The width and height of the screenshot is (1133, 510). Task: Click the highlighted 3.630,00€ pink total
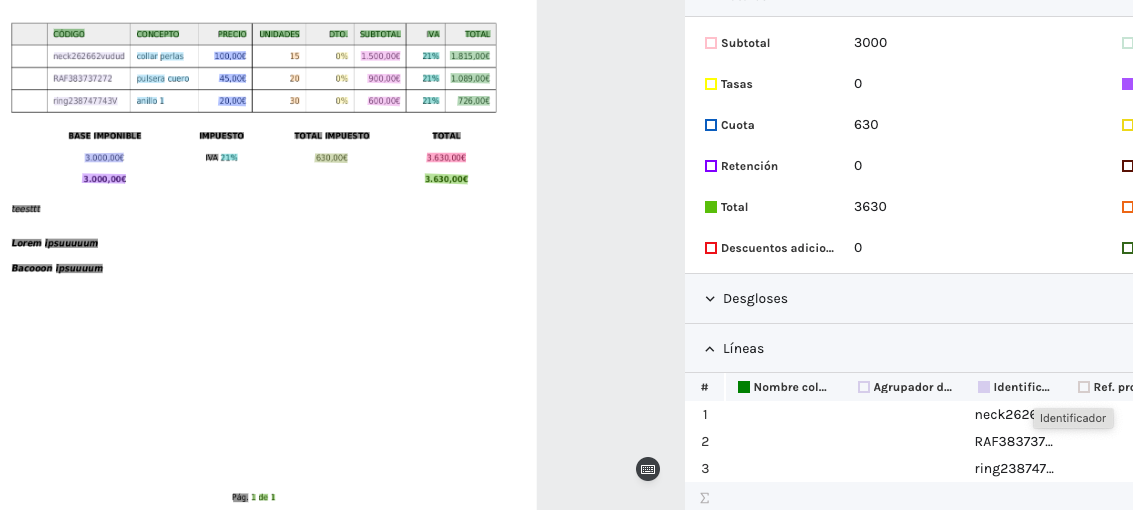point(446,158)
